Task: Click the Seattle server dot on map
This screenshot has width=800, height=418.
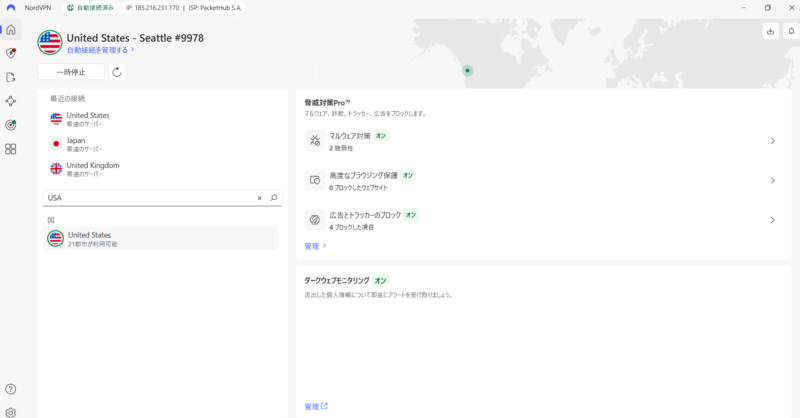Action: 467,70
